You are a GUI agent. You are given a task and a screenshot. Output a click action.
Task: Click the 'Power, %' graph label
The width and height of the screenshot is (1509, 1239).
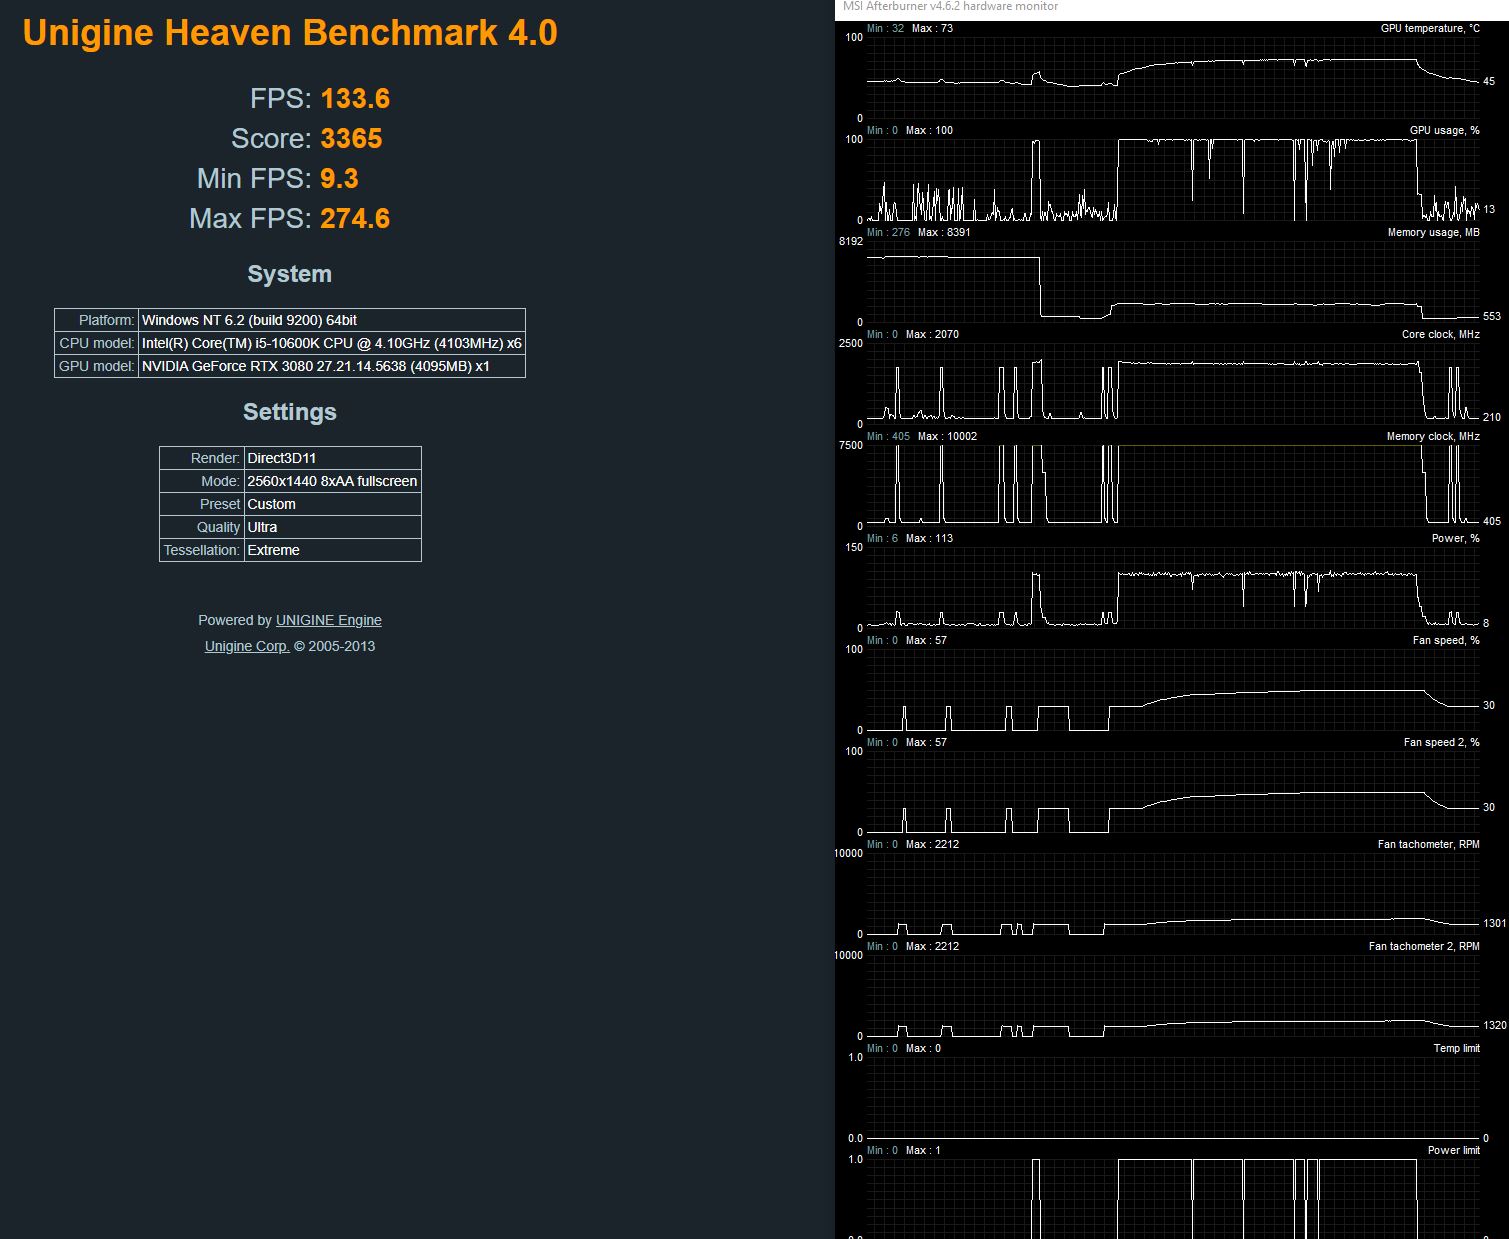point(1456,538)
